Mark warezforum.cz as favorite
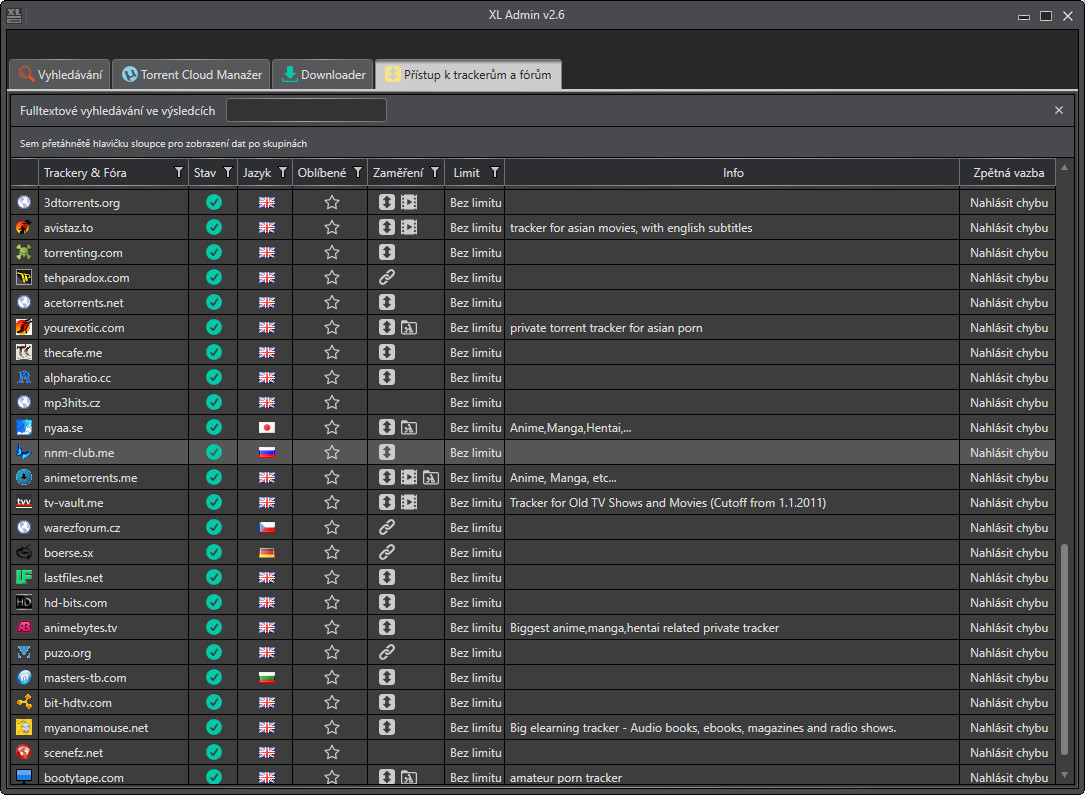This screenshot has width=1085, height=795. point(332,528)
